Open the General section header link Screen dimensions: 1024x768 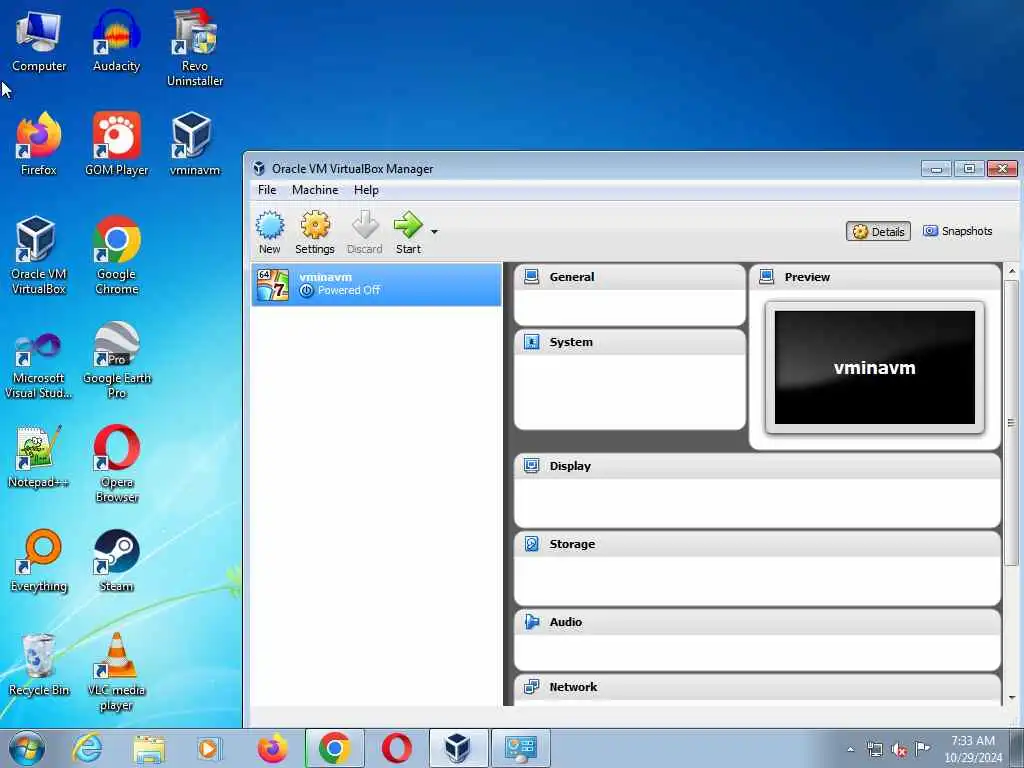pyautogui.click(x=572, y=277)
